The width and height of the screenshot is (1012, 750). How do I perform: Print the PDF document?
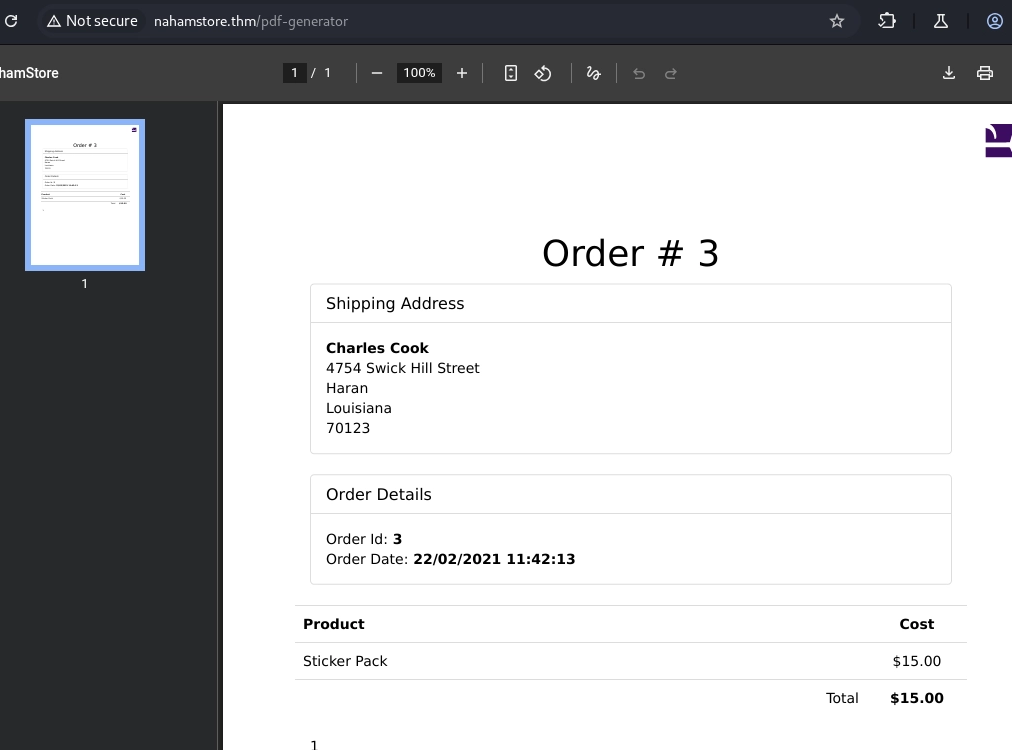pyautogui.click(x=985, y=73)
